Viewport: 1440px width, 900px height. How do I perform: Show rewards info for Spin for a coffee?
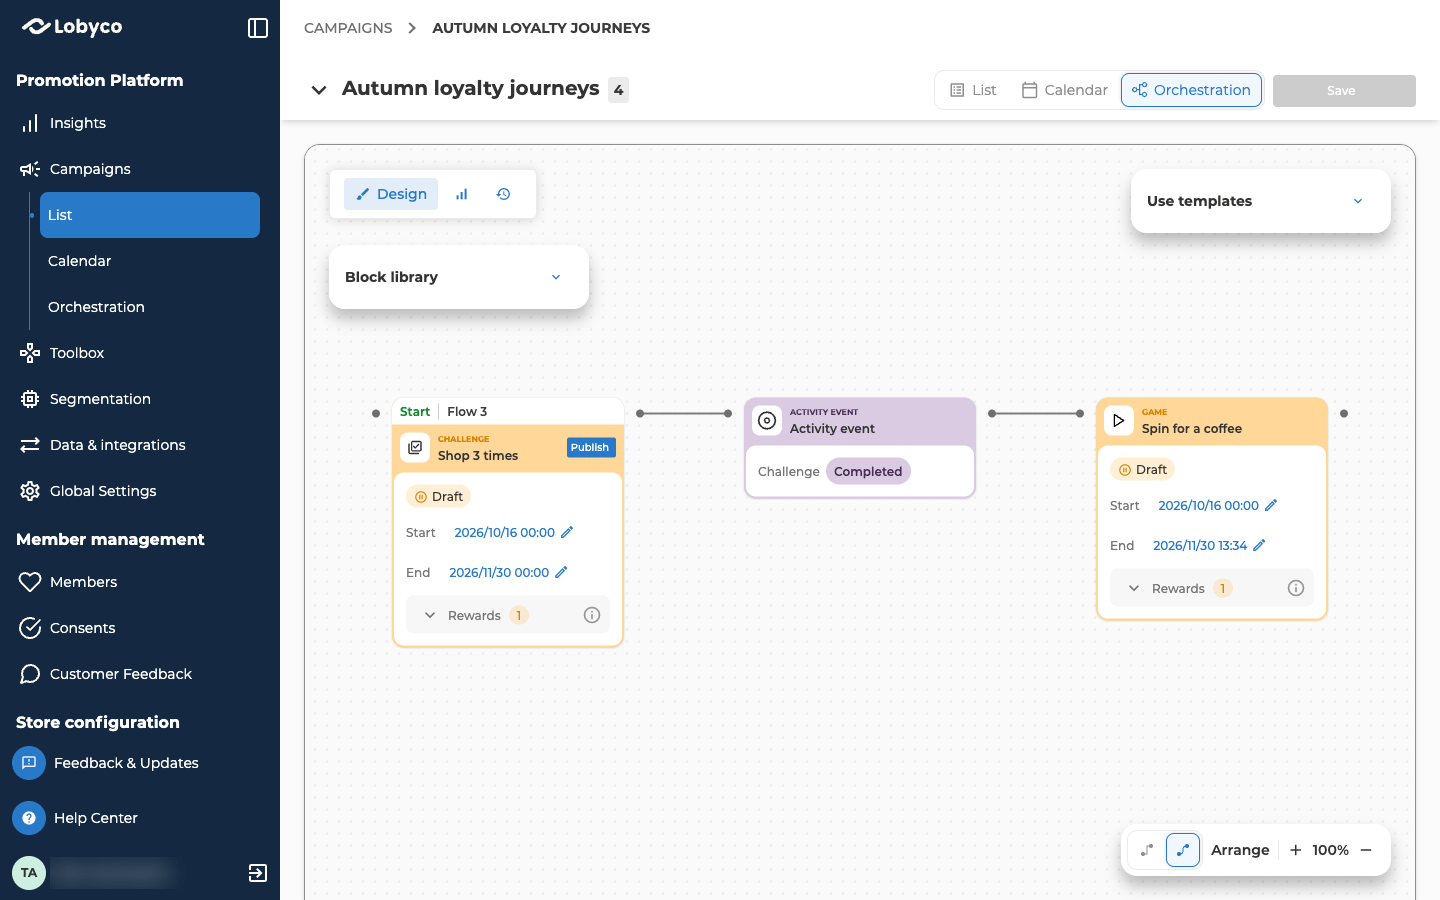(1296, 588)
